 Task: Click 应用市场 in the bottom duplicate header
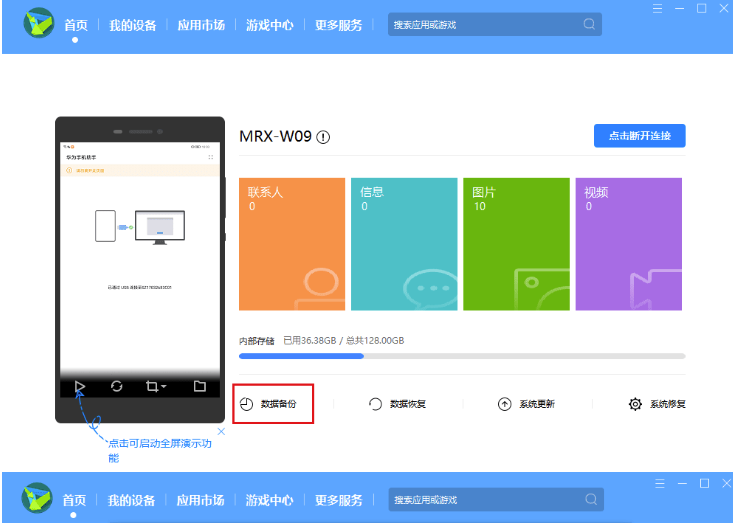click(x=201, y=500)
